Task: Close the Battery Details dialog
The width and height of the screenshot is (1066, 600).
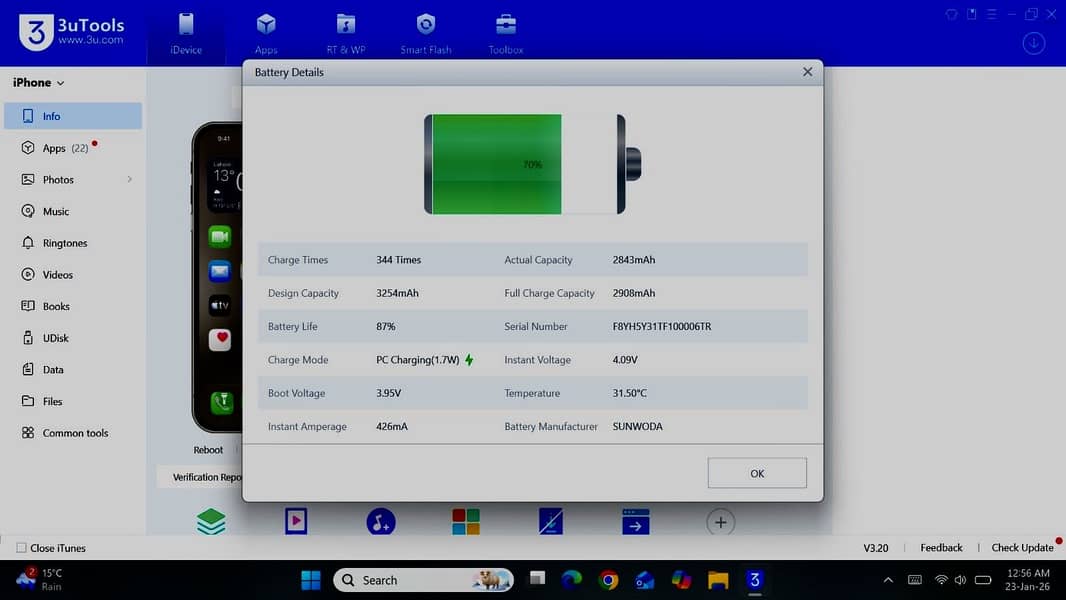Action: 807,72
